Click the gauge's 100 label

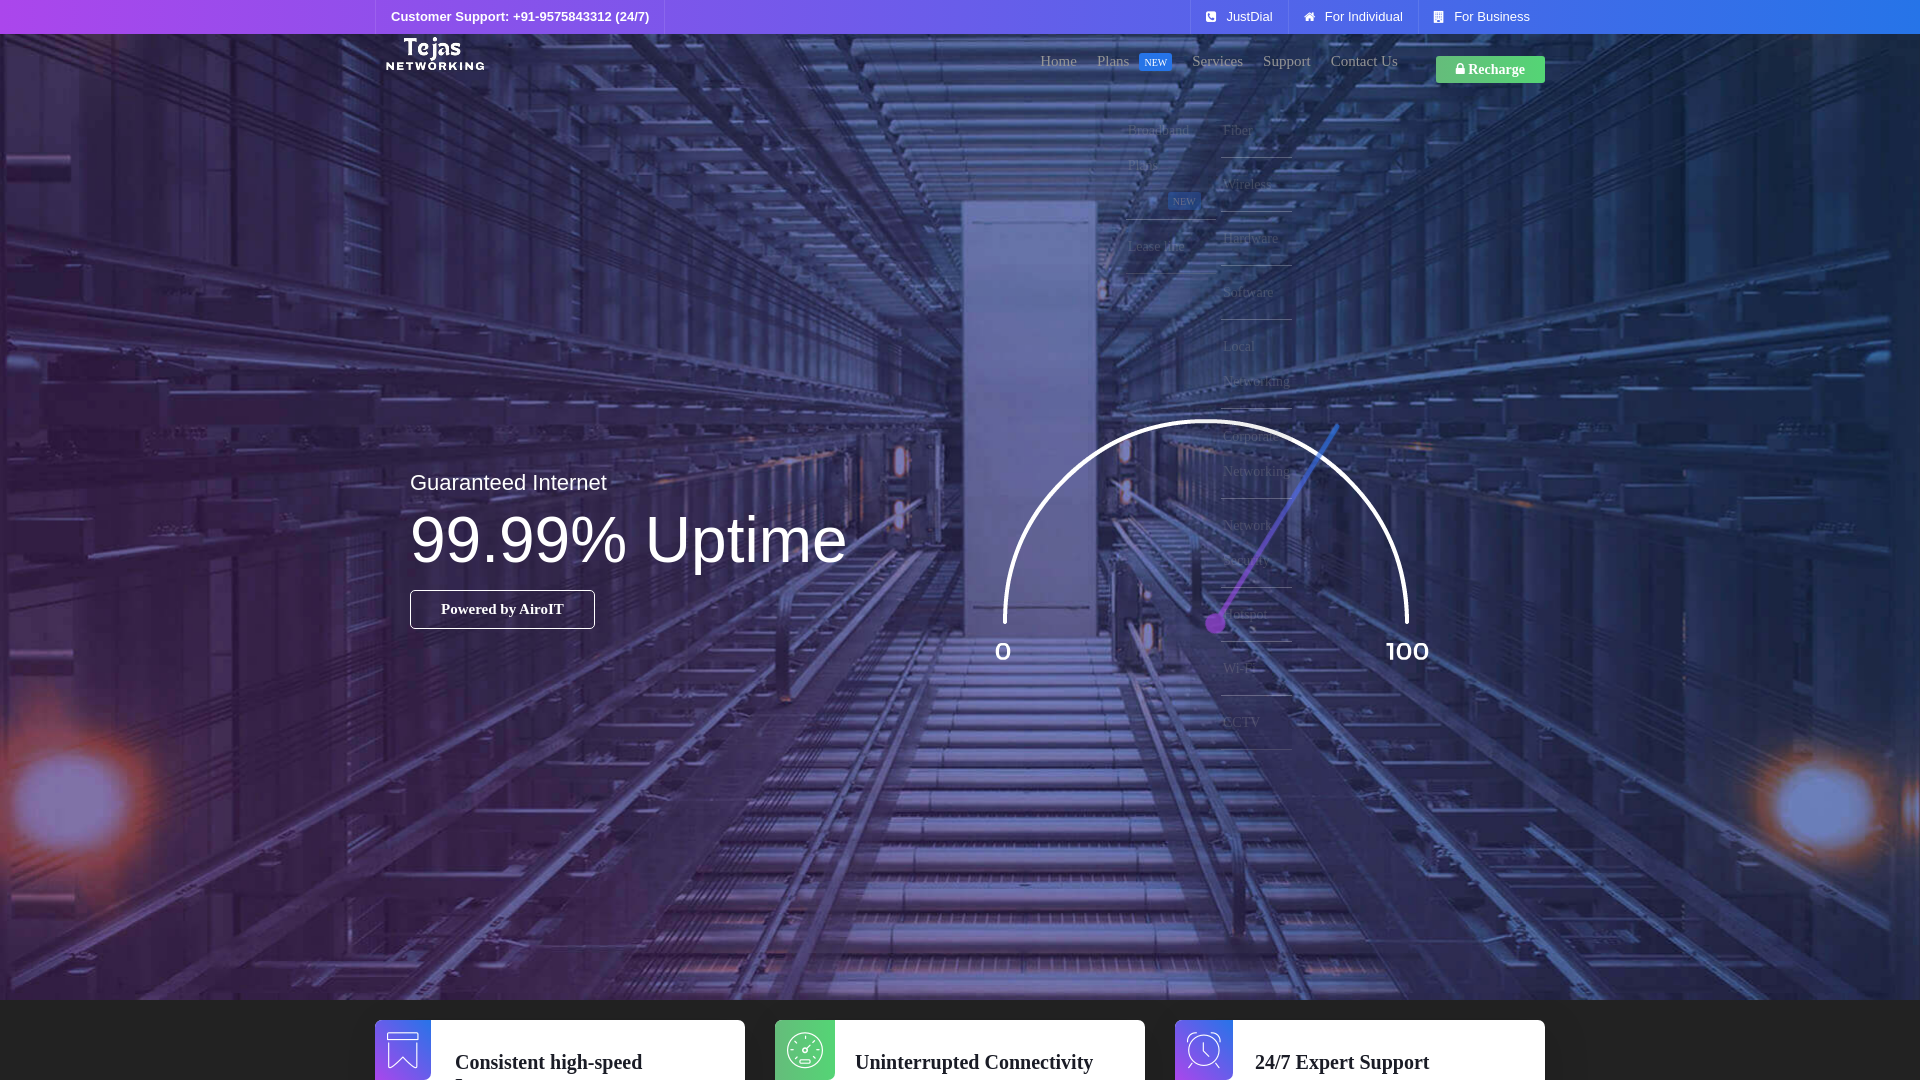[x=1407, y=652]
